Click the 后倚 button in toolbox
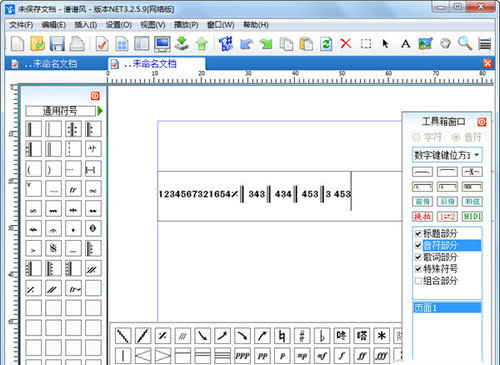 447,201
